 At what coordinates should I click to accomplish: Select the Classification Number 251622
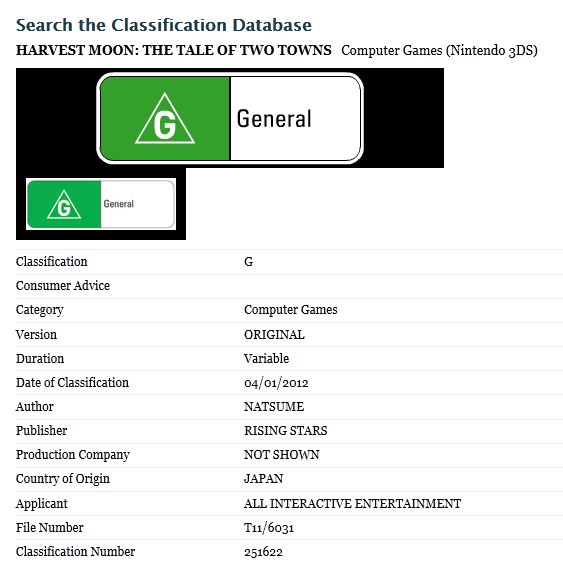point(263,552)
